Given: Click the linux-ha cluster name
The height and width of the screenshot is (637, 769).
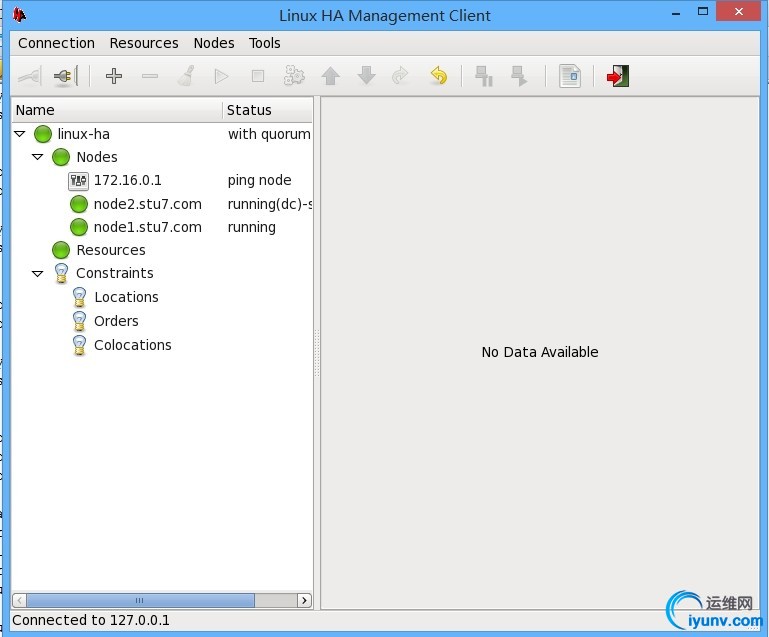Looking at the screenshot, I should (83, 134).
